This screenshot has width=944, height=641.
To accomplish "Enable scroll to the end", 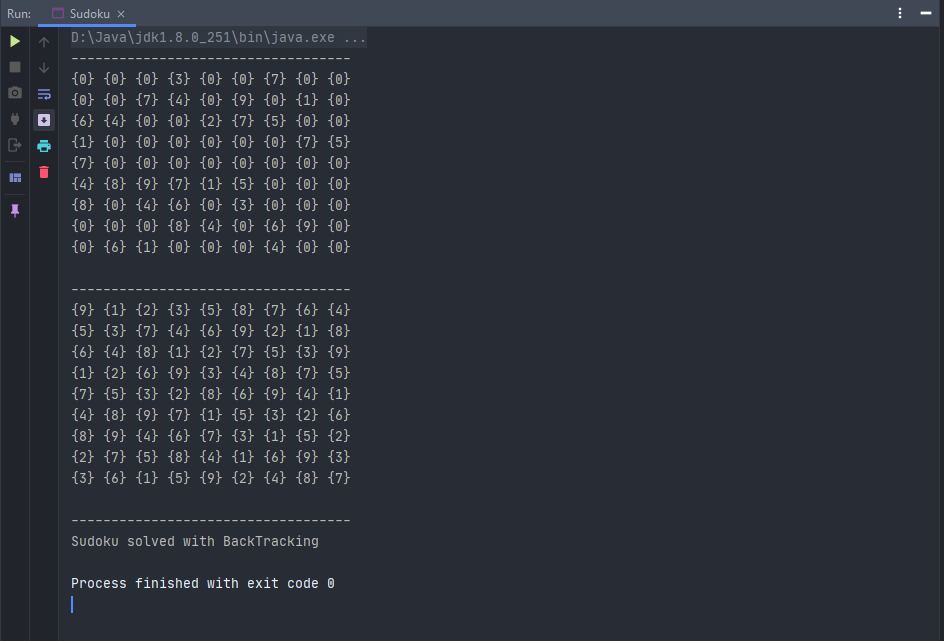I will coord(43,119).
